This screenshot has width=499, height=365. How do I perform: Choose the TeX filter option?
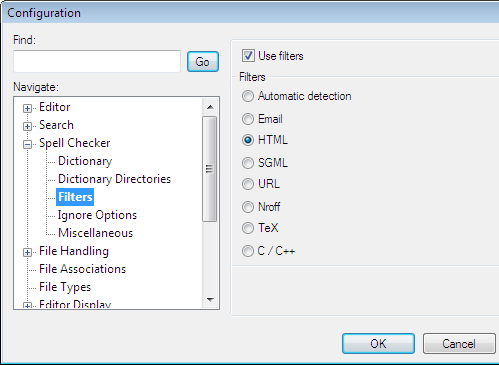point(248,228)
